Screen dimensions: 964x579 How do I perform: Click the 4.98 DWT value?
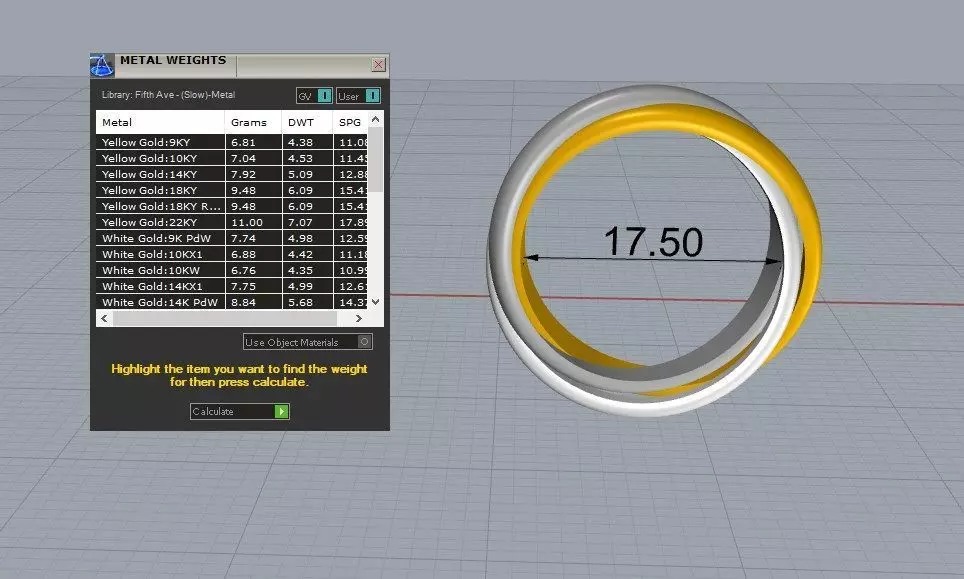point(301,238)
